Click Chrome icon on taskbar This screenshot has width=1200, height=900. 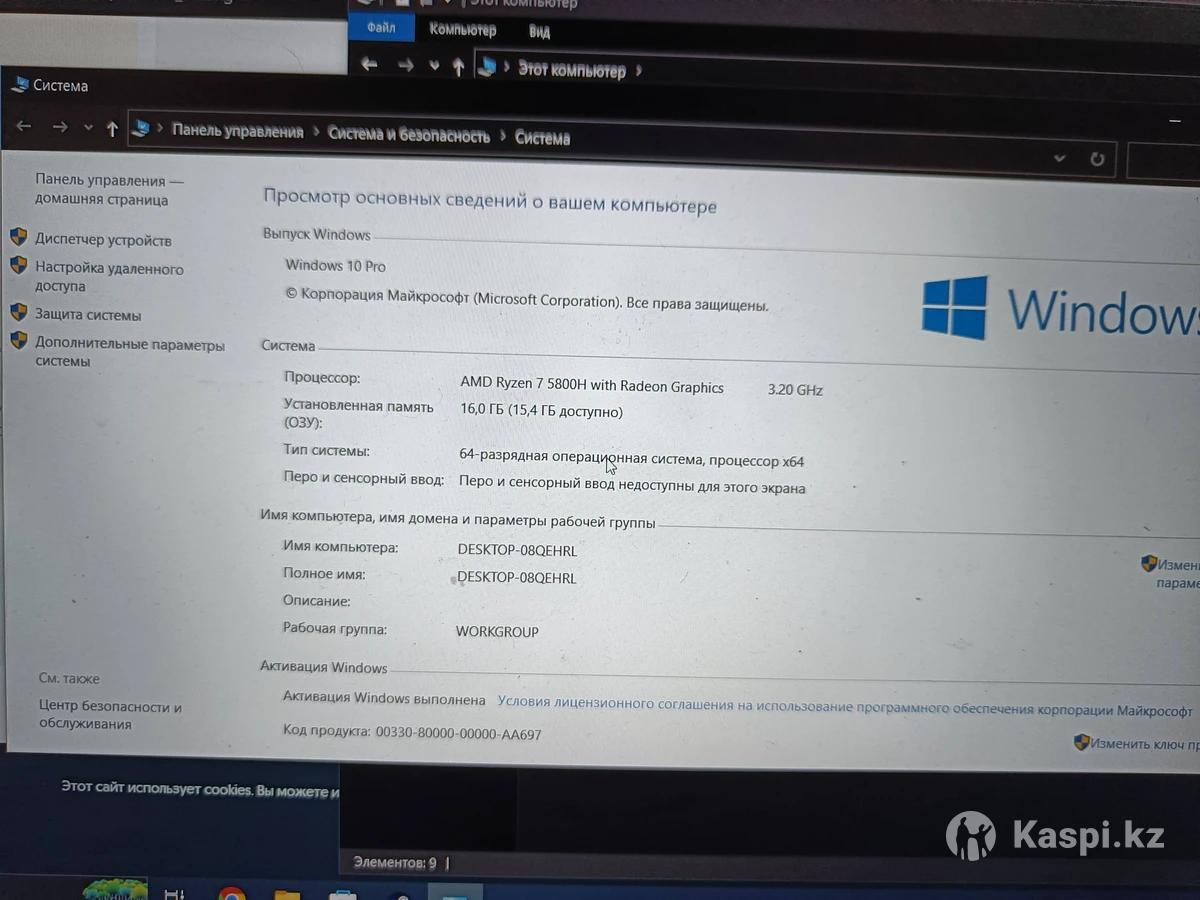coord(232,893)
